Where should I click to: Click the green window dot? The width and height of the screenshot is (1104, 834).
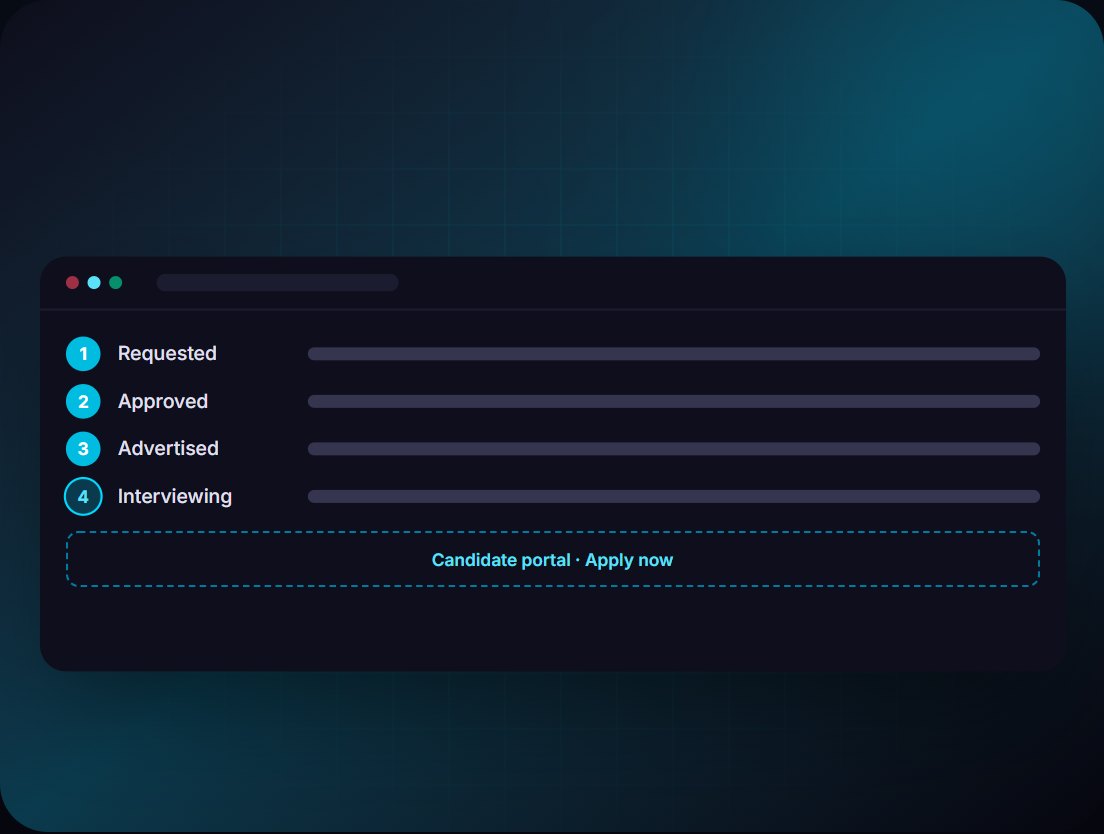pyautogui.click(x=115, y=282)
